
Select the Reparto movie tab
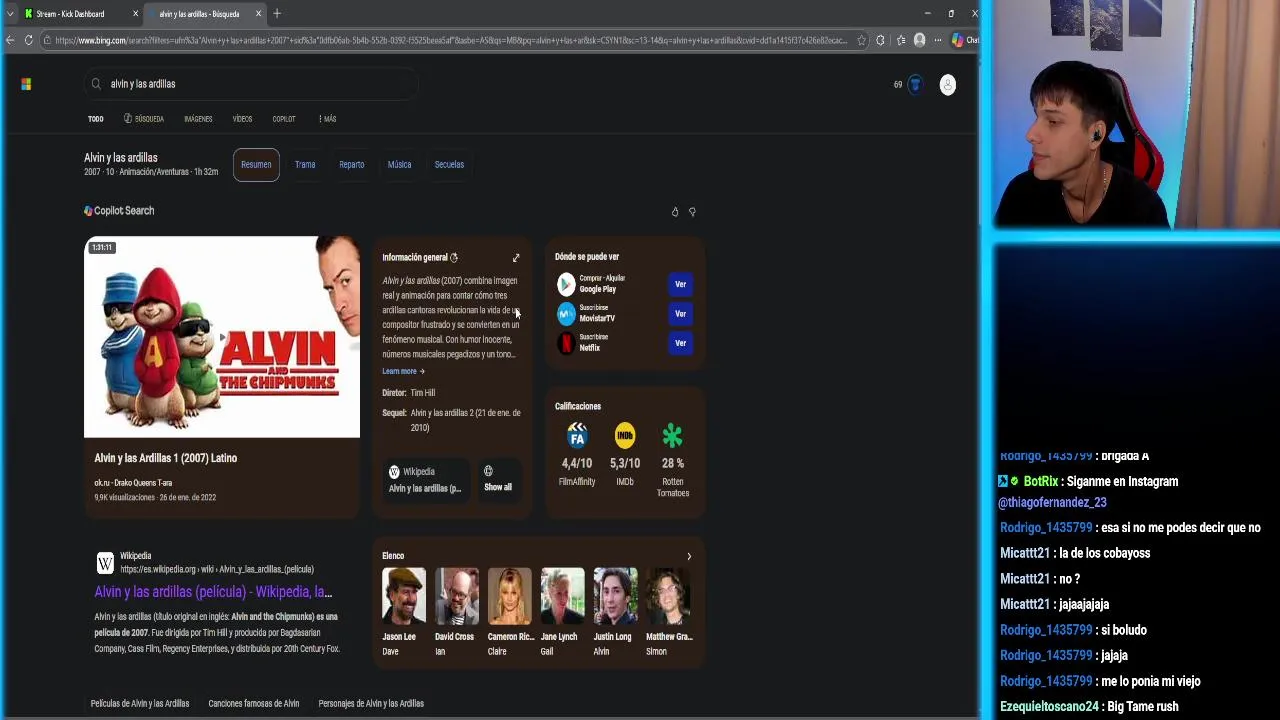[351, 164]
